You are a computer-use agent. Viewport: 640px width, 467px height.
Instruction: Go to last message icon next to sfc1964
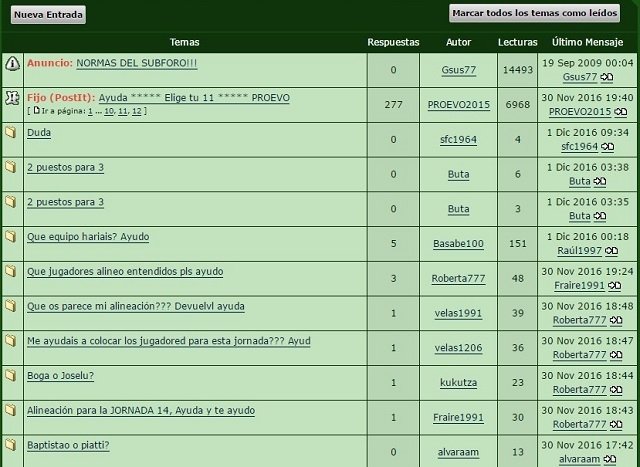(x=608, y=146)
